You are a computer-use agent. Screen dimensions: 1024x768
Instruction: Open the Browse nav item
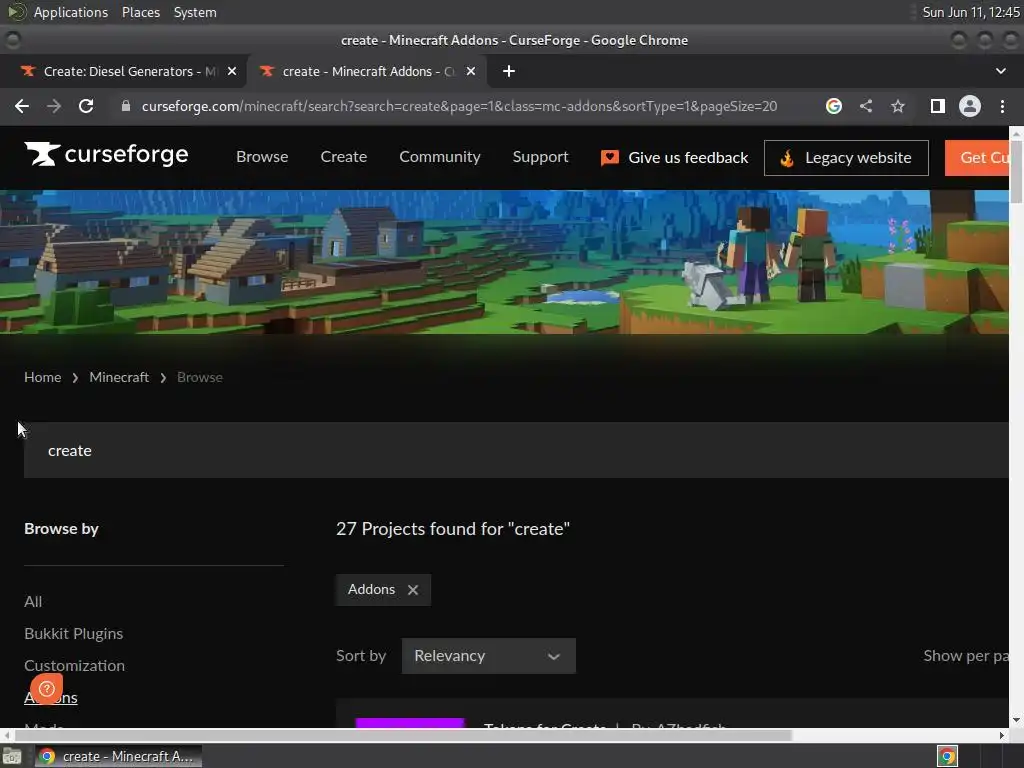pyautogui.click(x=262, y=157)
